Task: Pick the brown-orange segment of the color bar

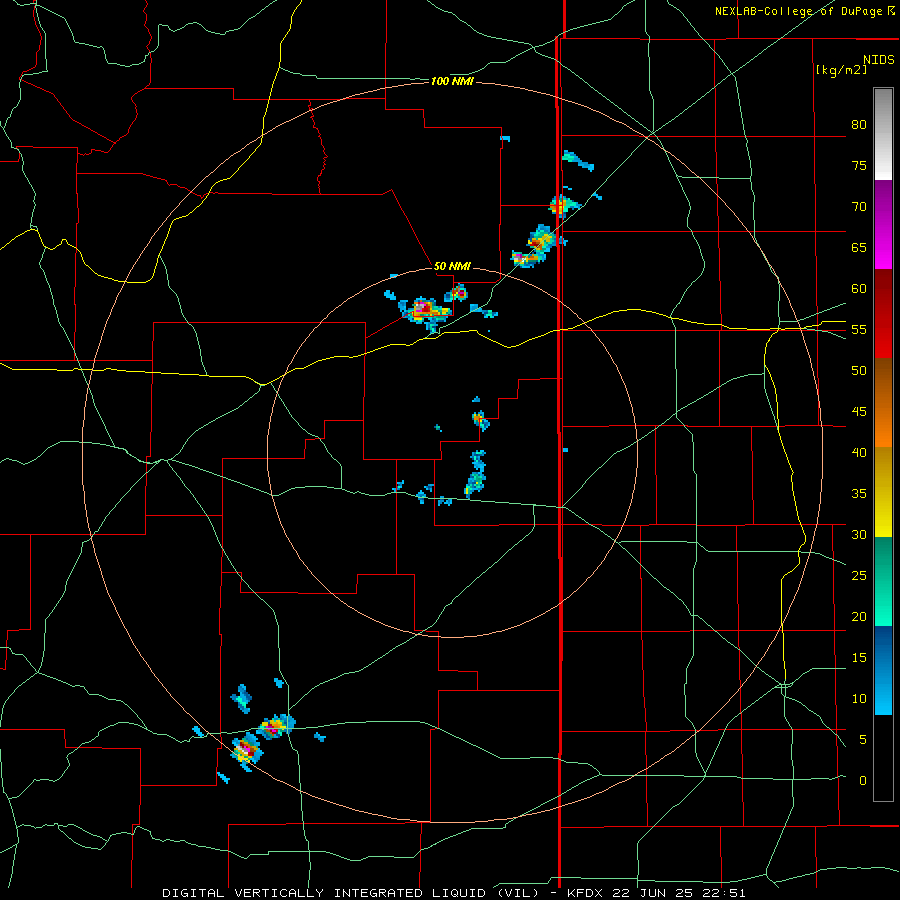Action: click(883, 402)
